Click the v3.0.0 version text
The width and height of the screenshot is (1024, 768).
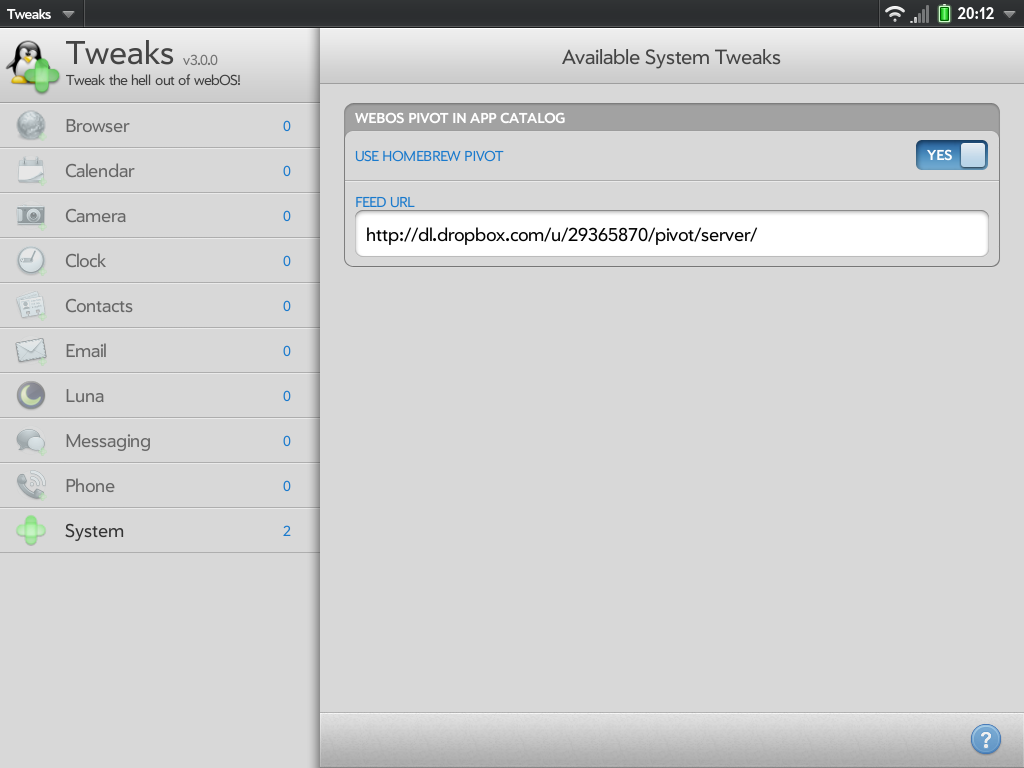[x=200, y=60]
